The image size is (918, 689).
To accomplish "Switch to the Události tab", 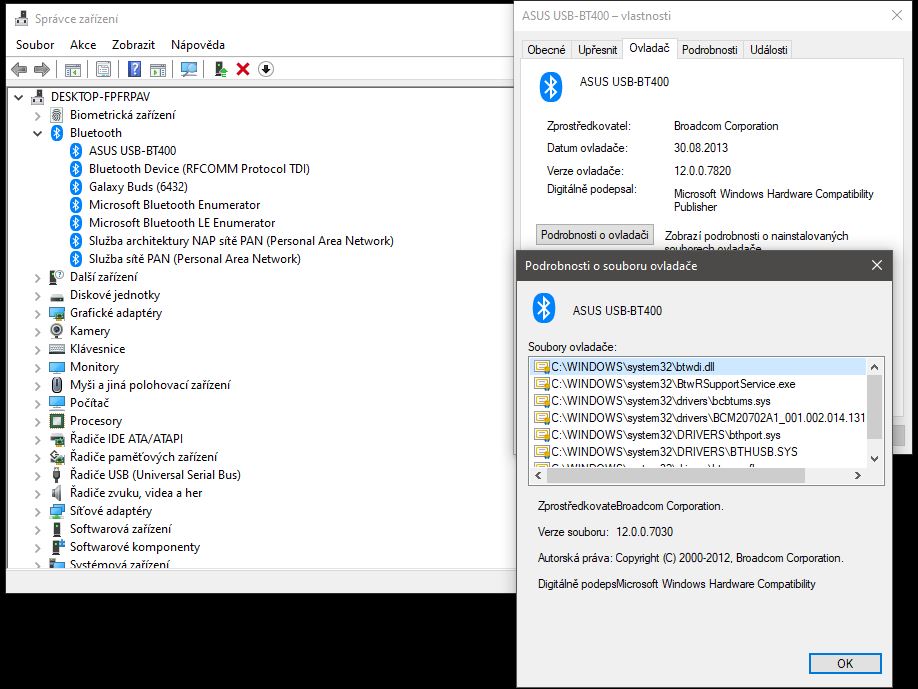I will 769,50.
